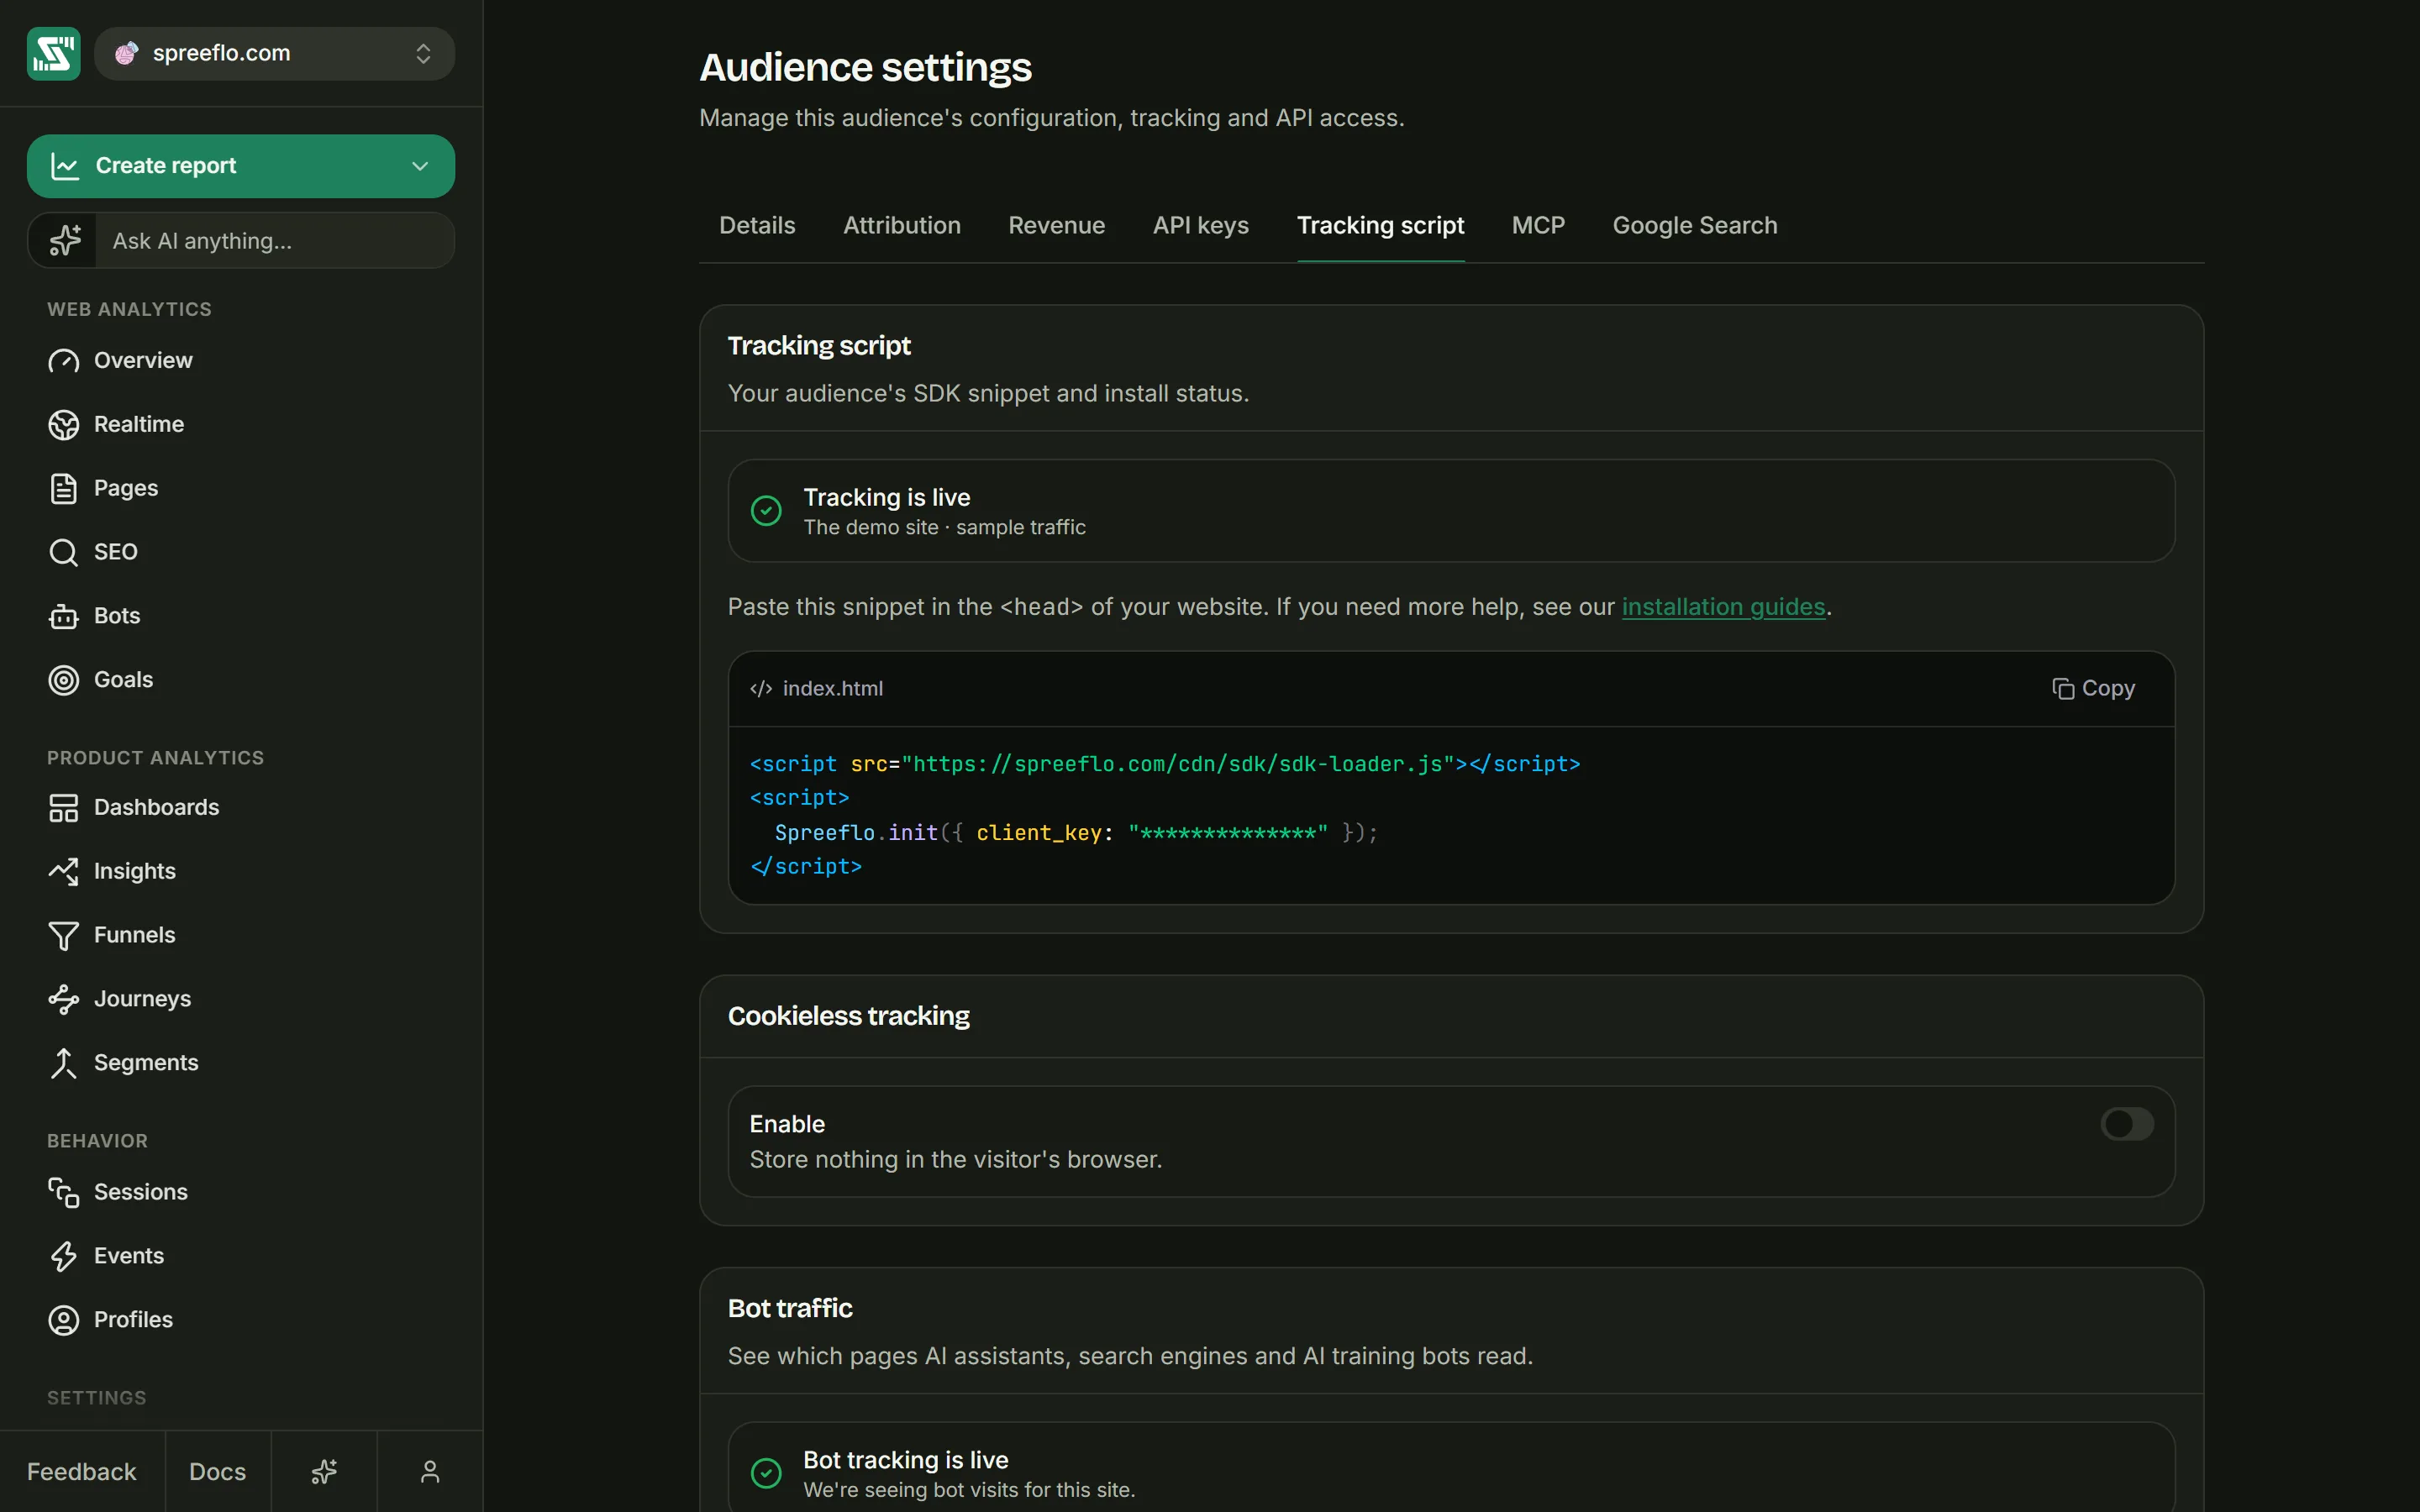The width and height of the screenshot is (2420, 1512).
Task: Copy the index.html snippet
Action: [x=2093, y=688]
